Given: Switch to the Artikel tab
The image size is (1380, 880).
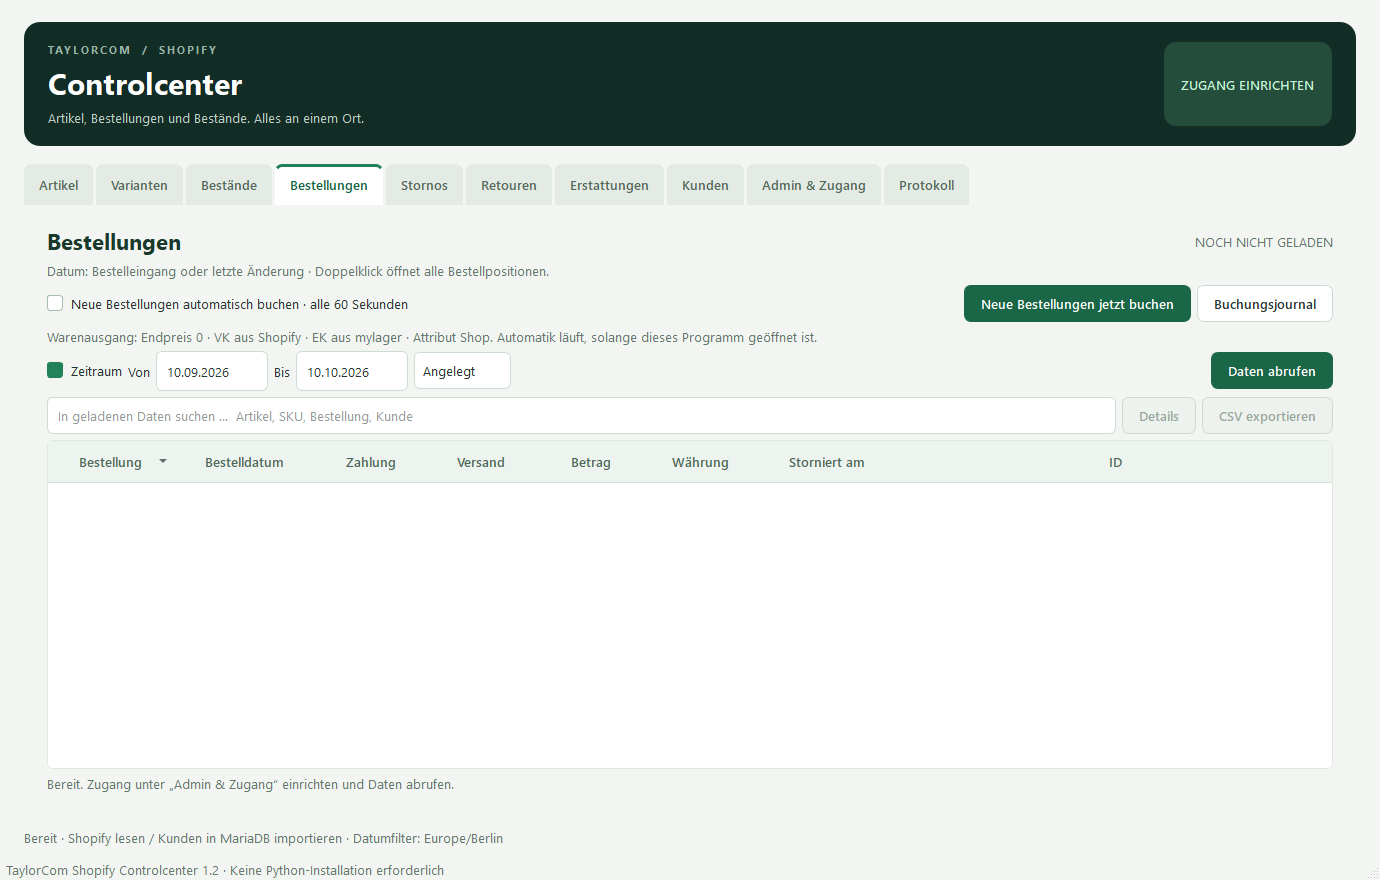Looking at the screenshot, I should click(x=59, y=185).
